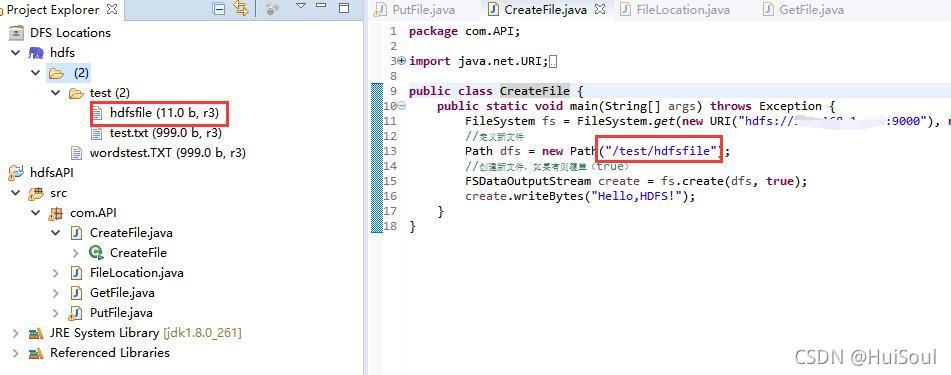Collapse the test (2) folder node

(56, 93)
